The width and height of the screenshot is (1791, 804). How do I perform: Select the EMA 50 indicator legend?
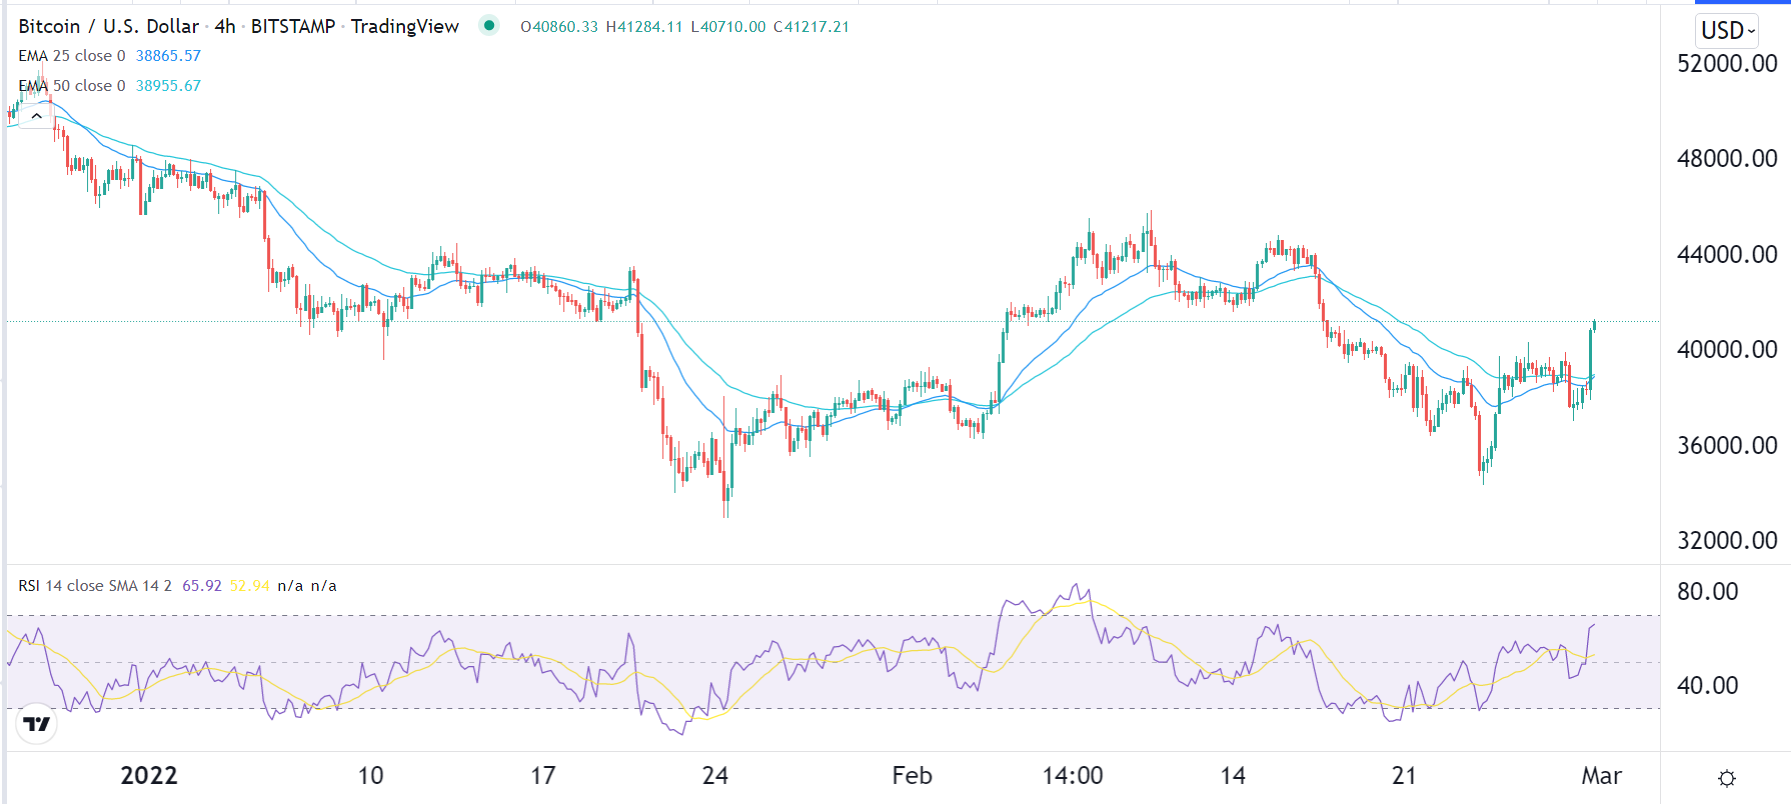(x=72, y=86)
